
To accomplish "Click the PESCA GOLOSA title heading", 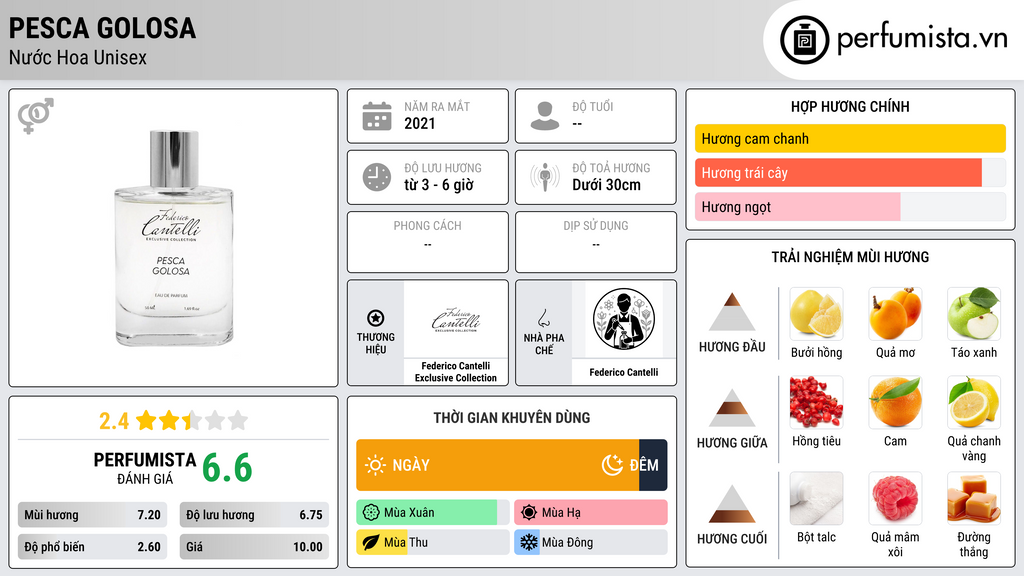I will tap(102, 28).
